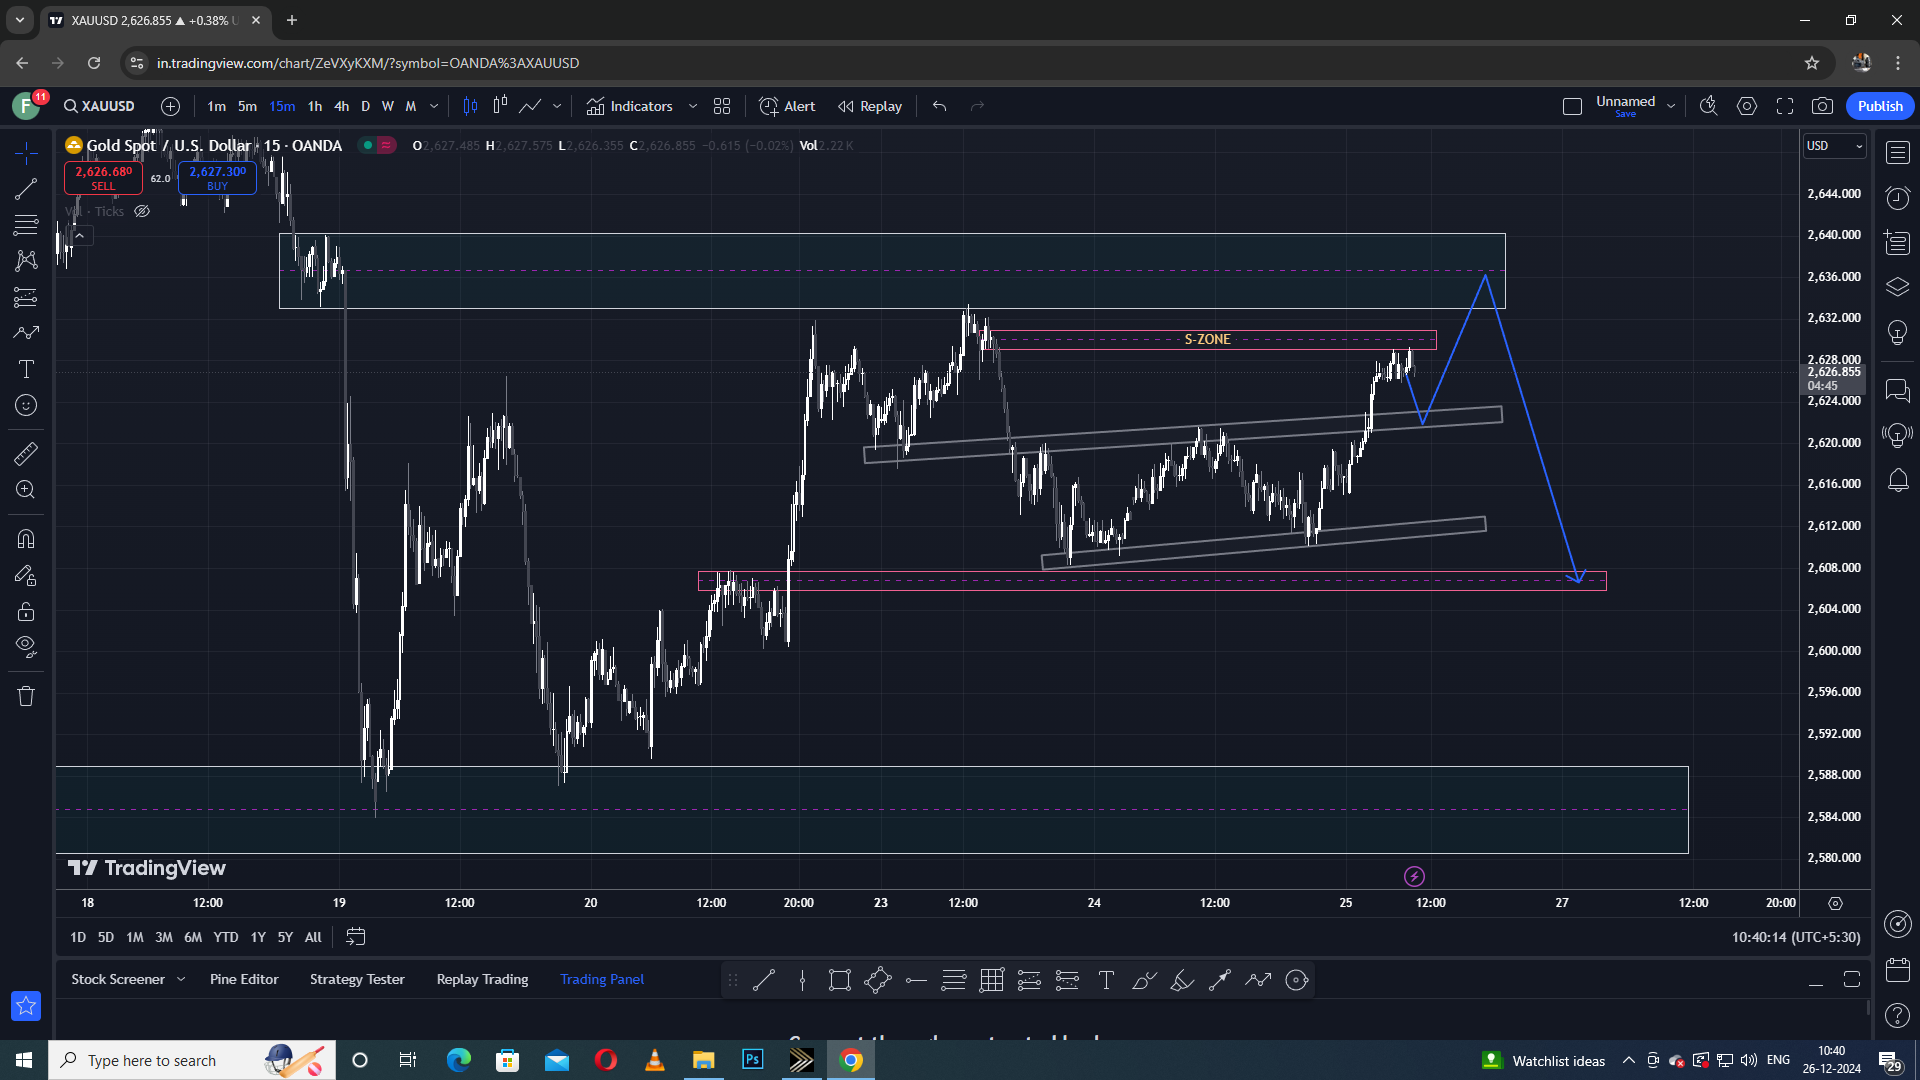Open the Measure ruler tool

[x=26, y=453]
